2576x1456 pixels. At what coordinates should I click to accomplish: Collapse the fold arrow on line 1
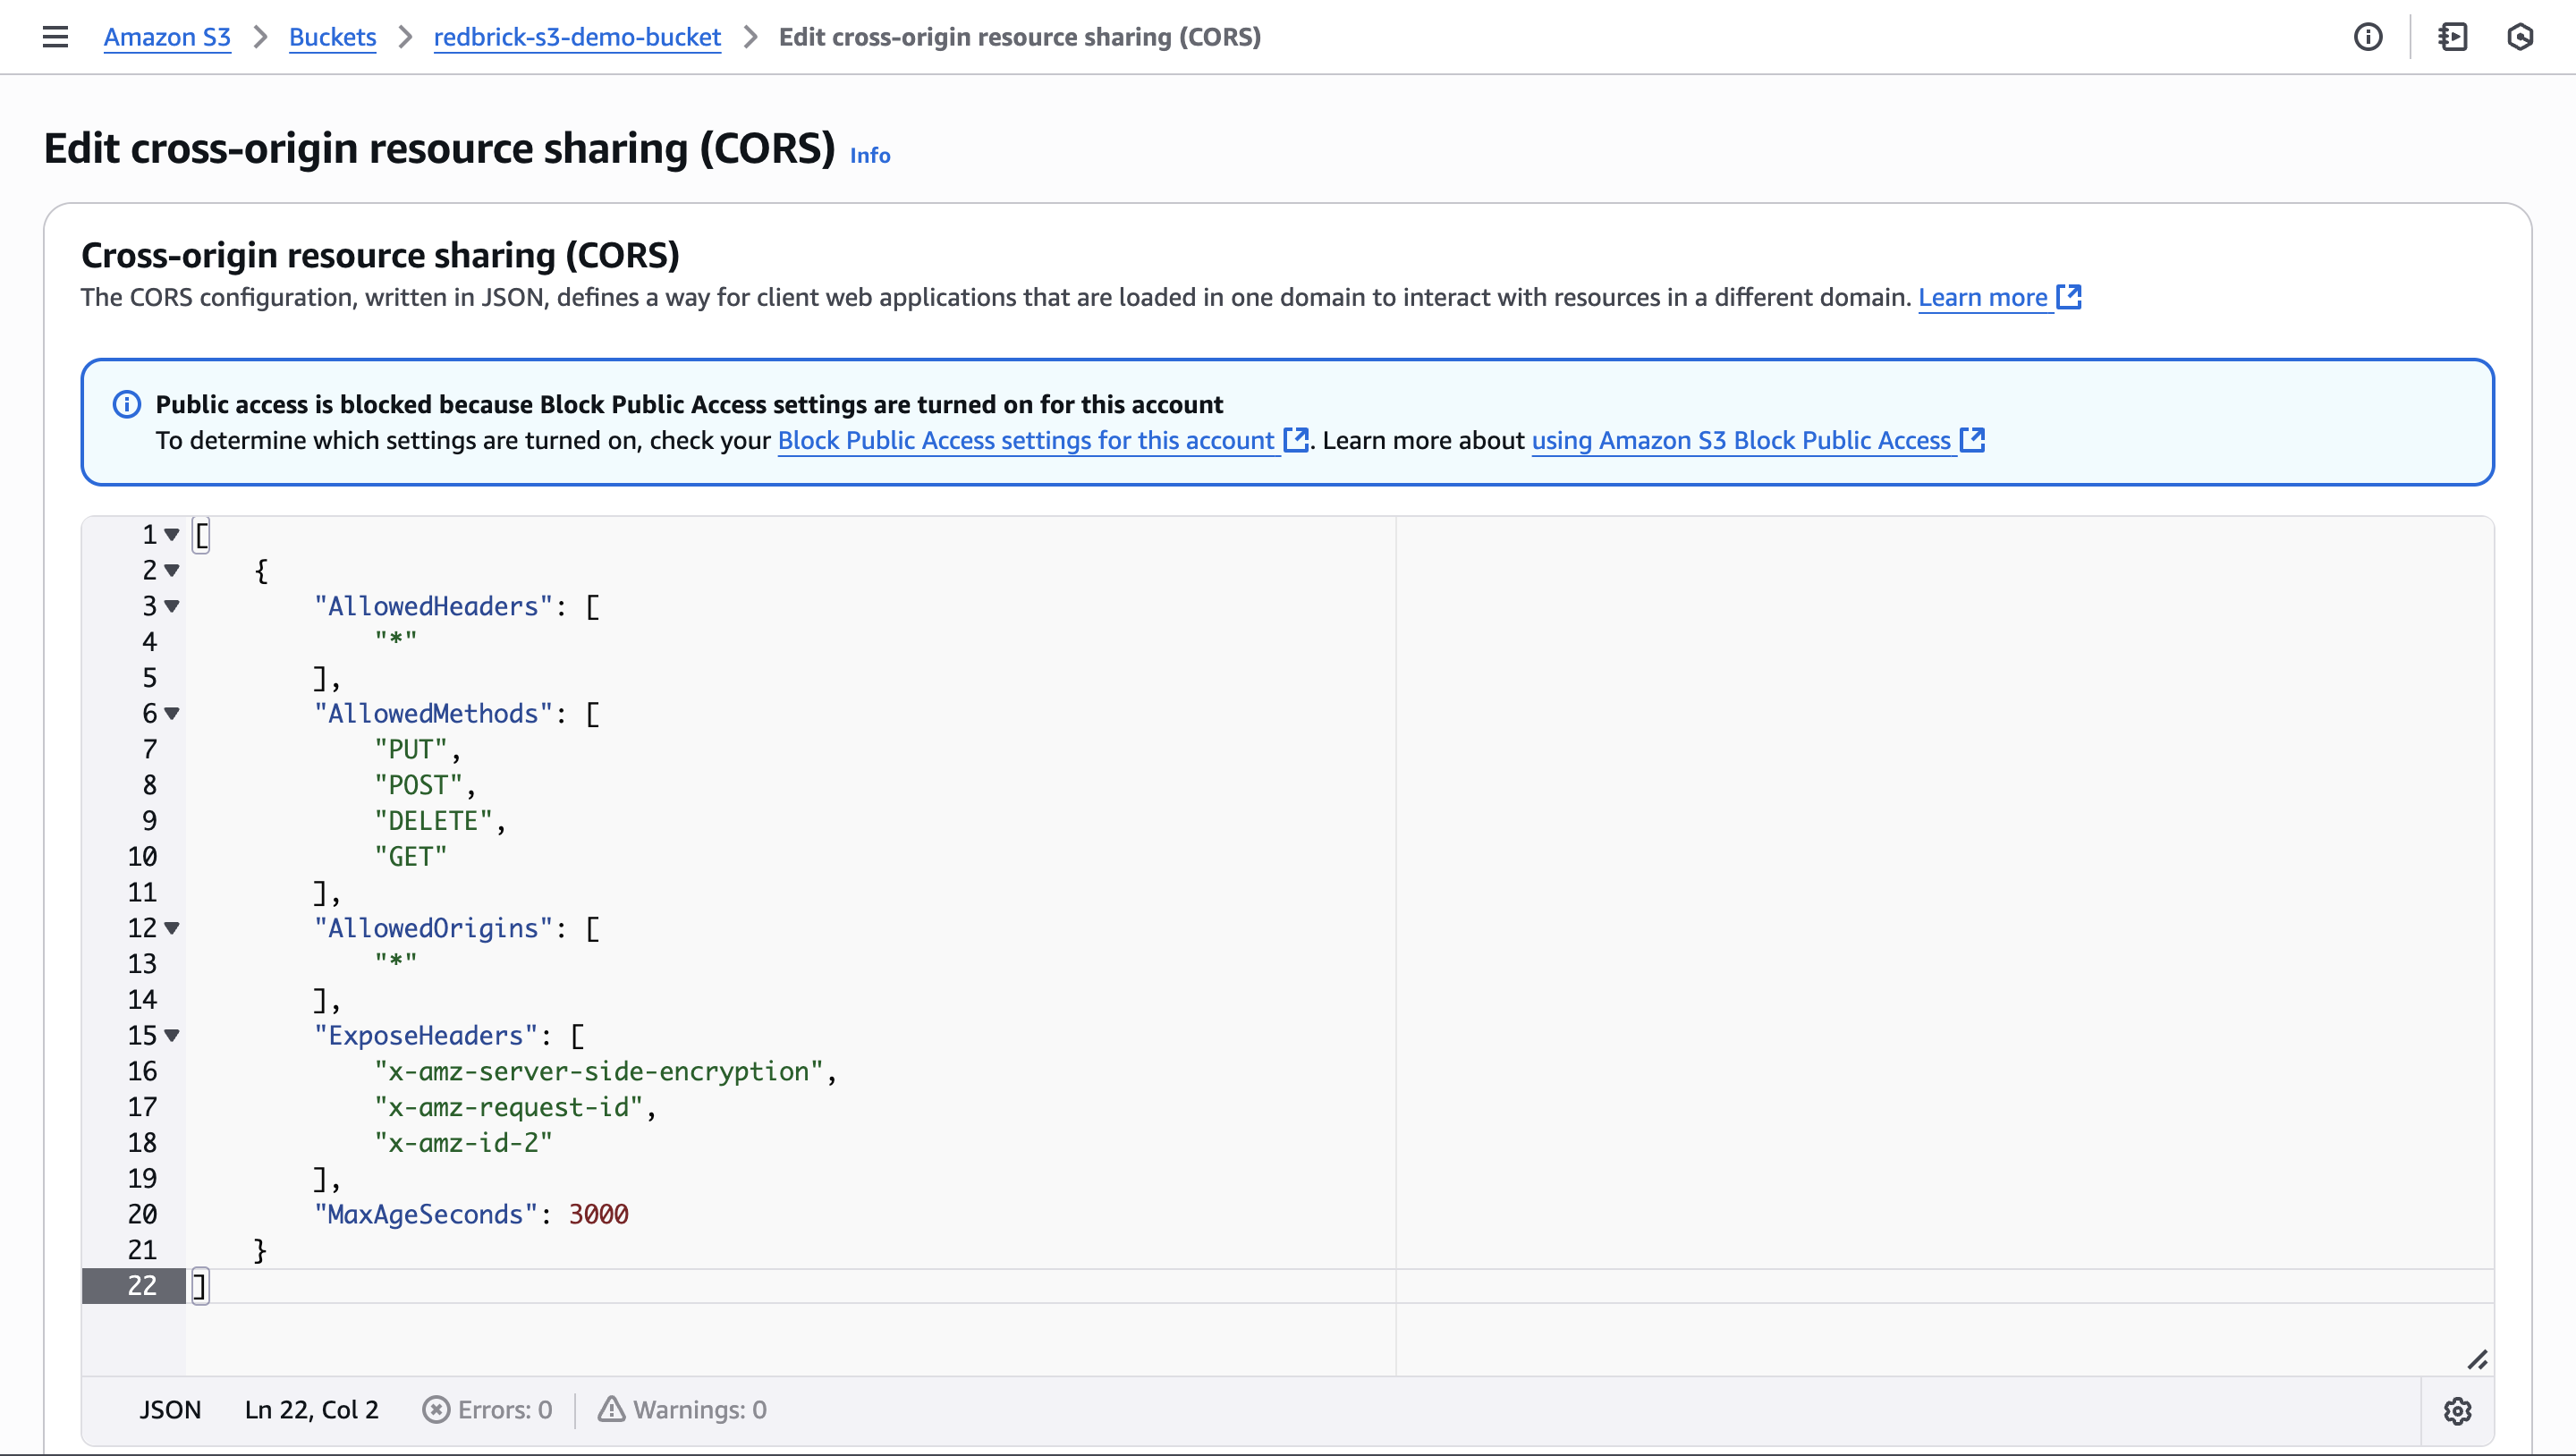(172, 535)
